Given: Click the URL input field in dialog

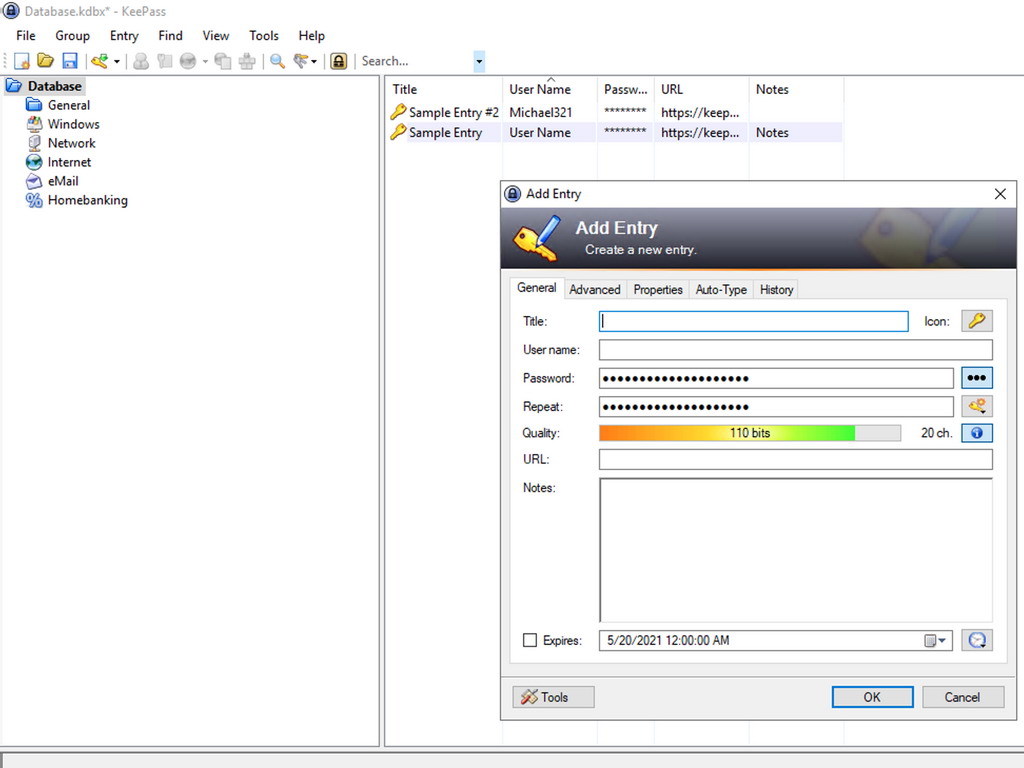Looking at the screenshot, I should click(x=795, y=459).
